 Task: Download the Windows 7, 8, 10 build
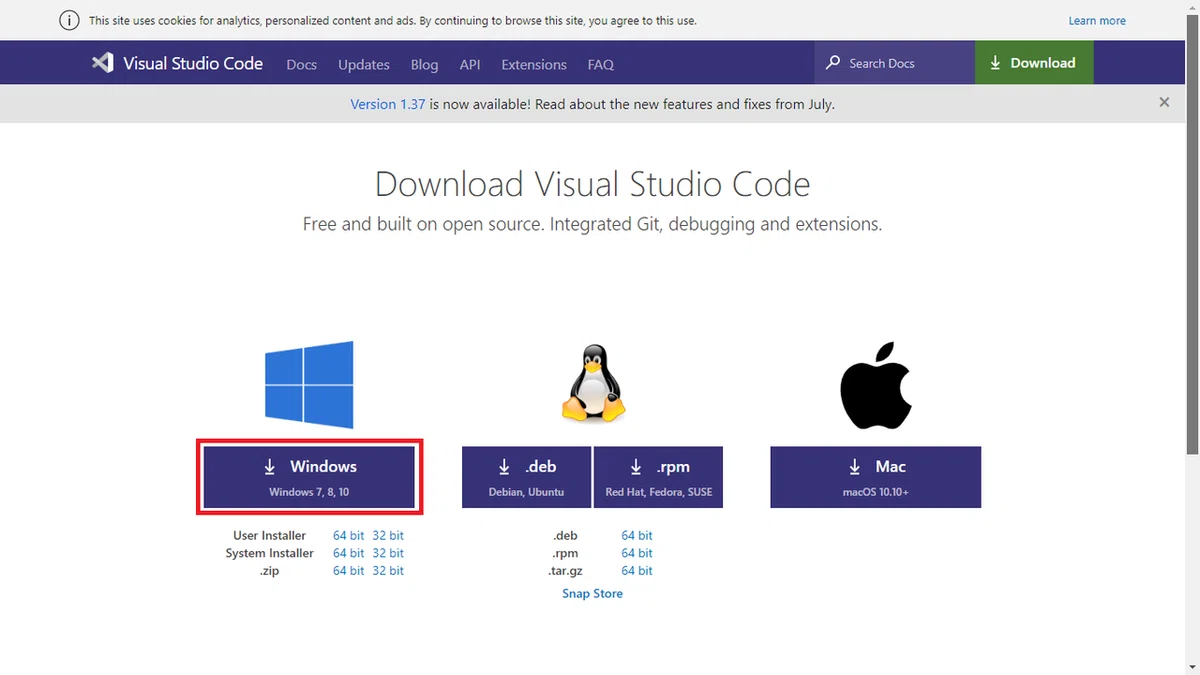tap(309, 477)
